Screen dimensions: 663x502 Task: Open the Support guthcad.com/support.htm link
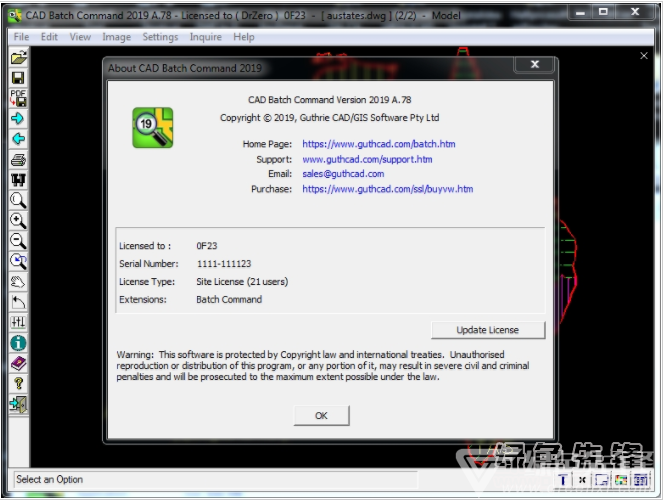tap(367, 159)
